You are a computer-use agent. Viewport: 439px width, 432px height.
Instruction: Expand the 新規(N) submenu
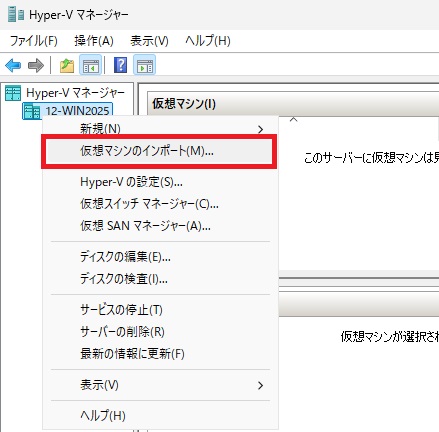pos(160,129)
